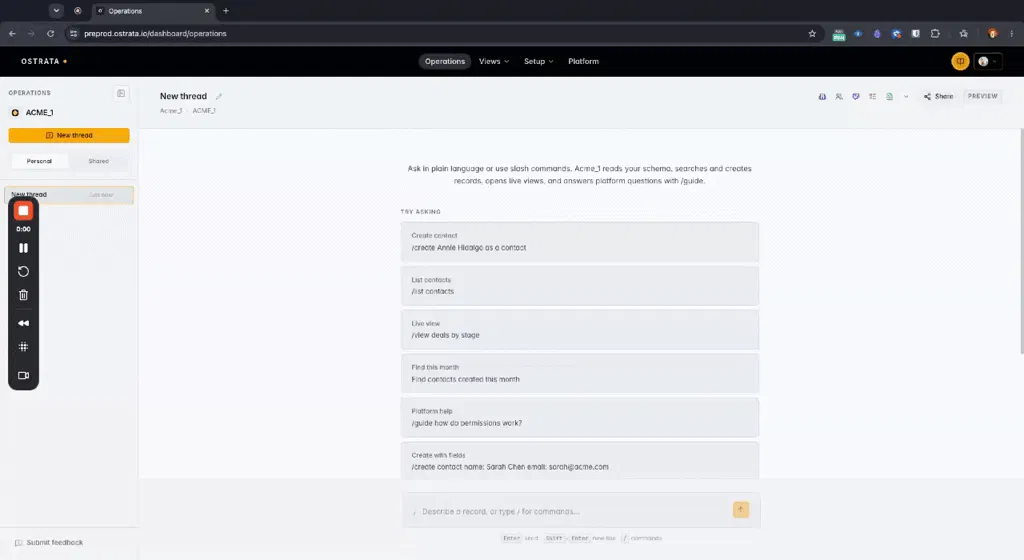Stop the recording with the red square button
The width and height of the screenshot is (1024, 560).
[24, 211]
